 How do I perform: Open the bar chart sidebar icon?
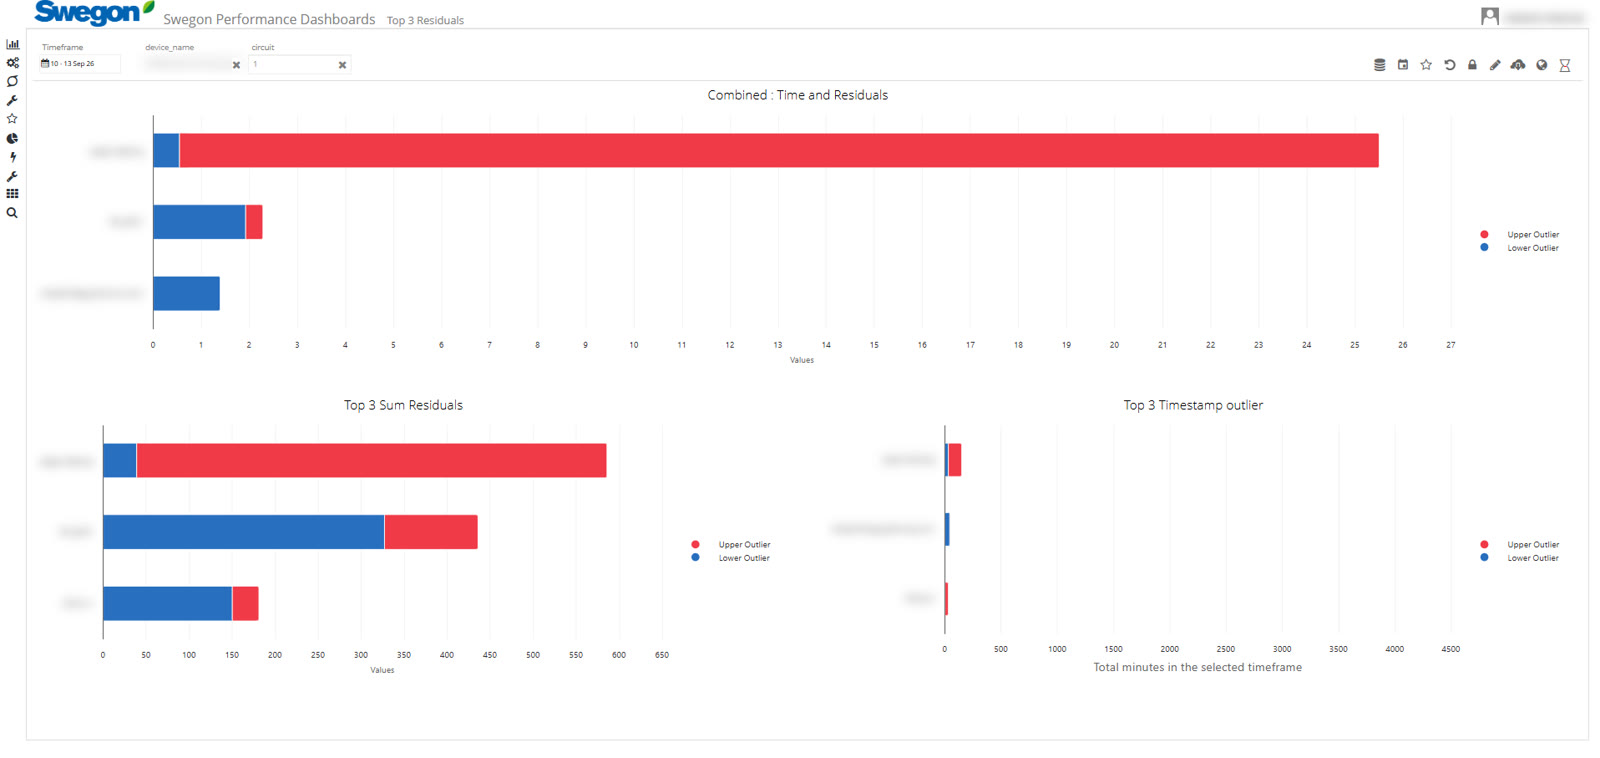point(12,44)
